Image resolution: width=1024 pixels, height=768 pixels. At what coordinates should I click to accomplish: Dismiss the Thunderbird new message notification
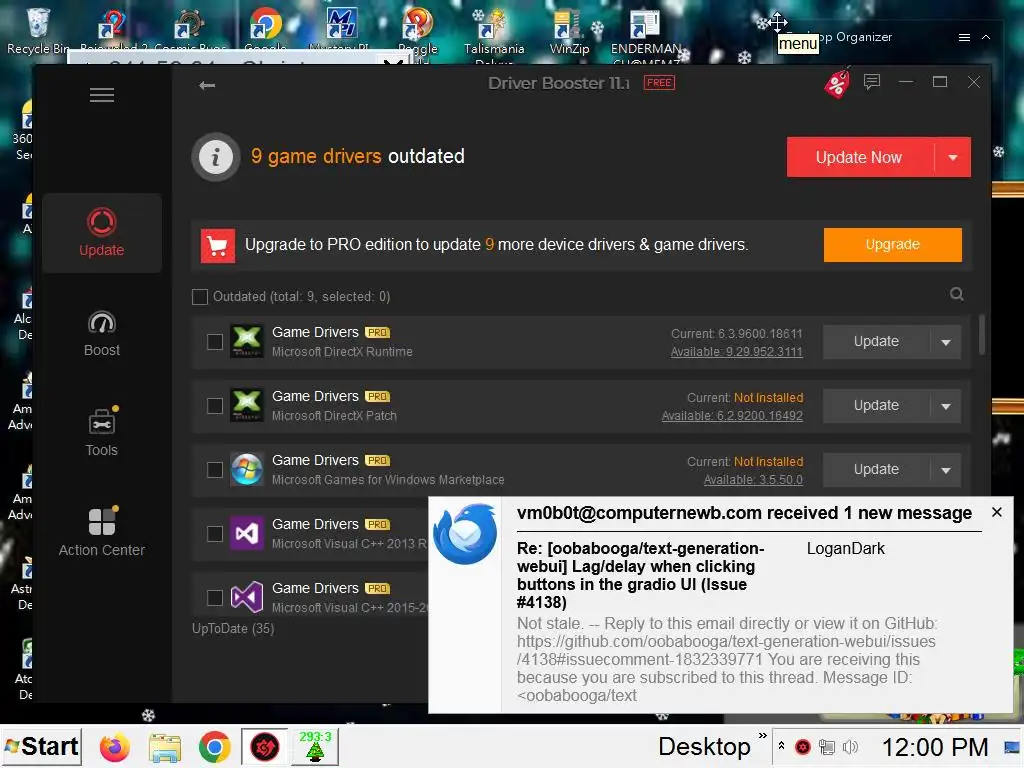pos(997,513)
